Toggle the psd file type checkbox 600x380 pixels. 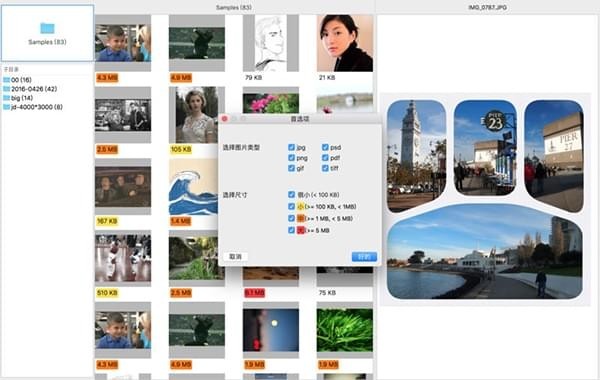[325, 147]
